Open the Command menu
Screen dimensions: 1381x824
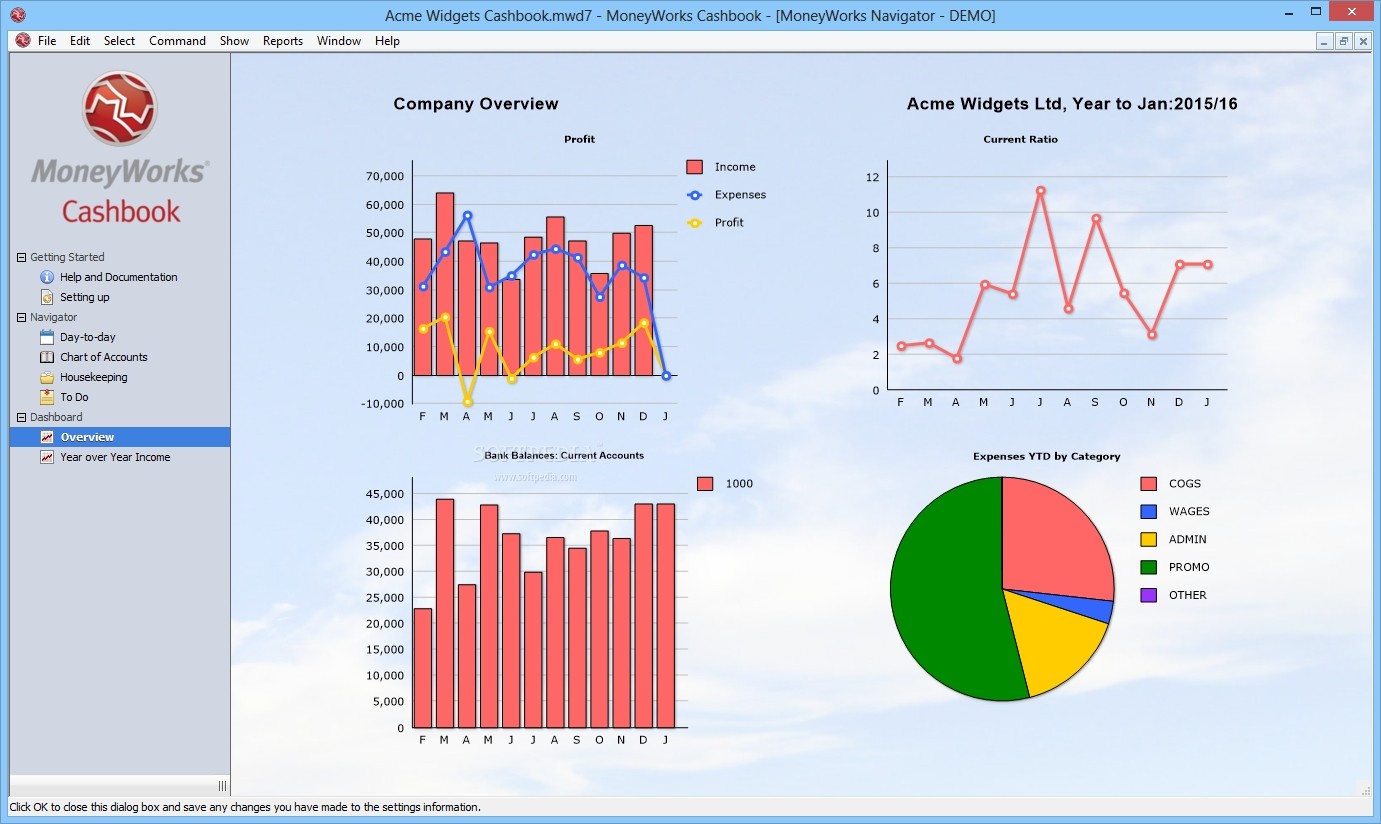[177, 41]
